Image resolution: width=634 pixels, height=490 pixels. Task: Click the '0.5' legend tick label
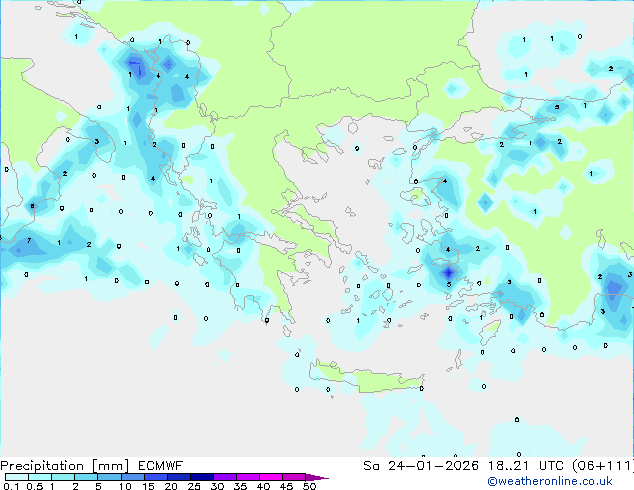point(35,486)
